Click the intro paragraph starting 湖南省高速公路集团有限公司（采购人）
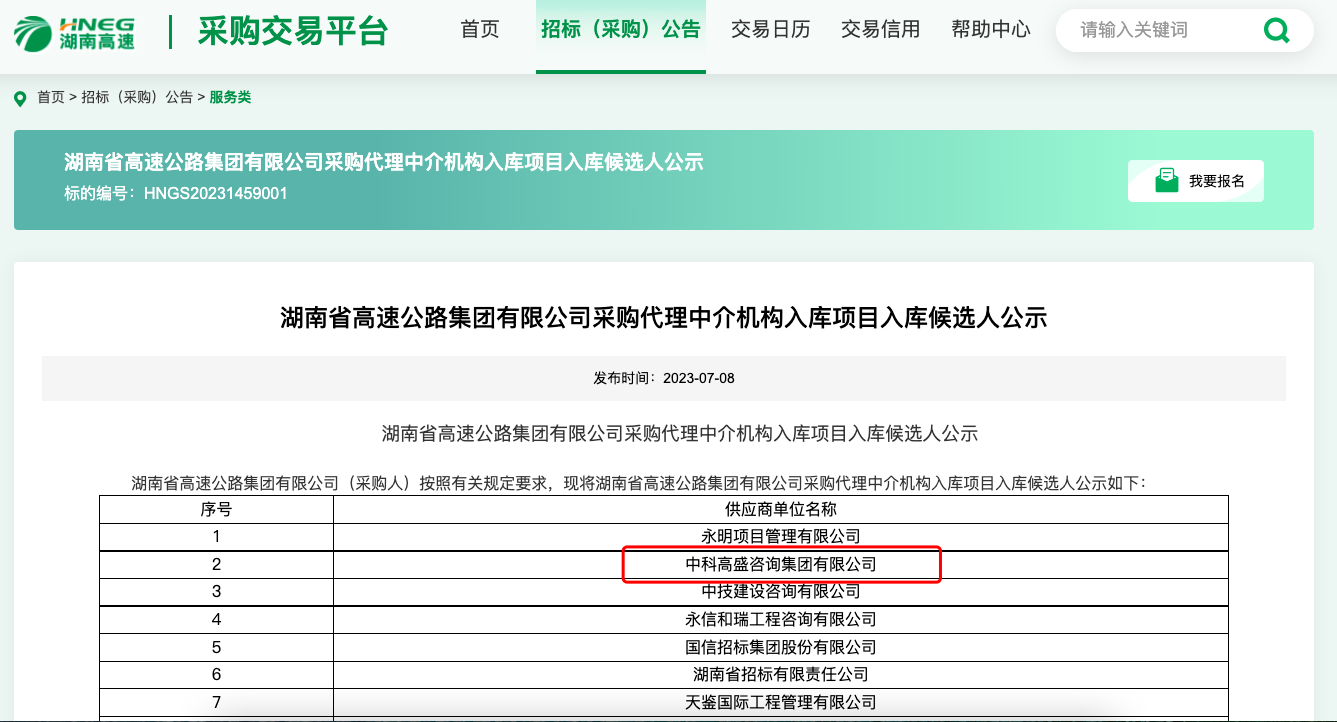The height and width of the screenshot is (722, 1337). [x=639, y=484]
